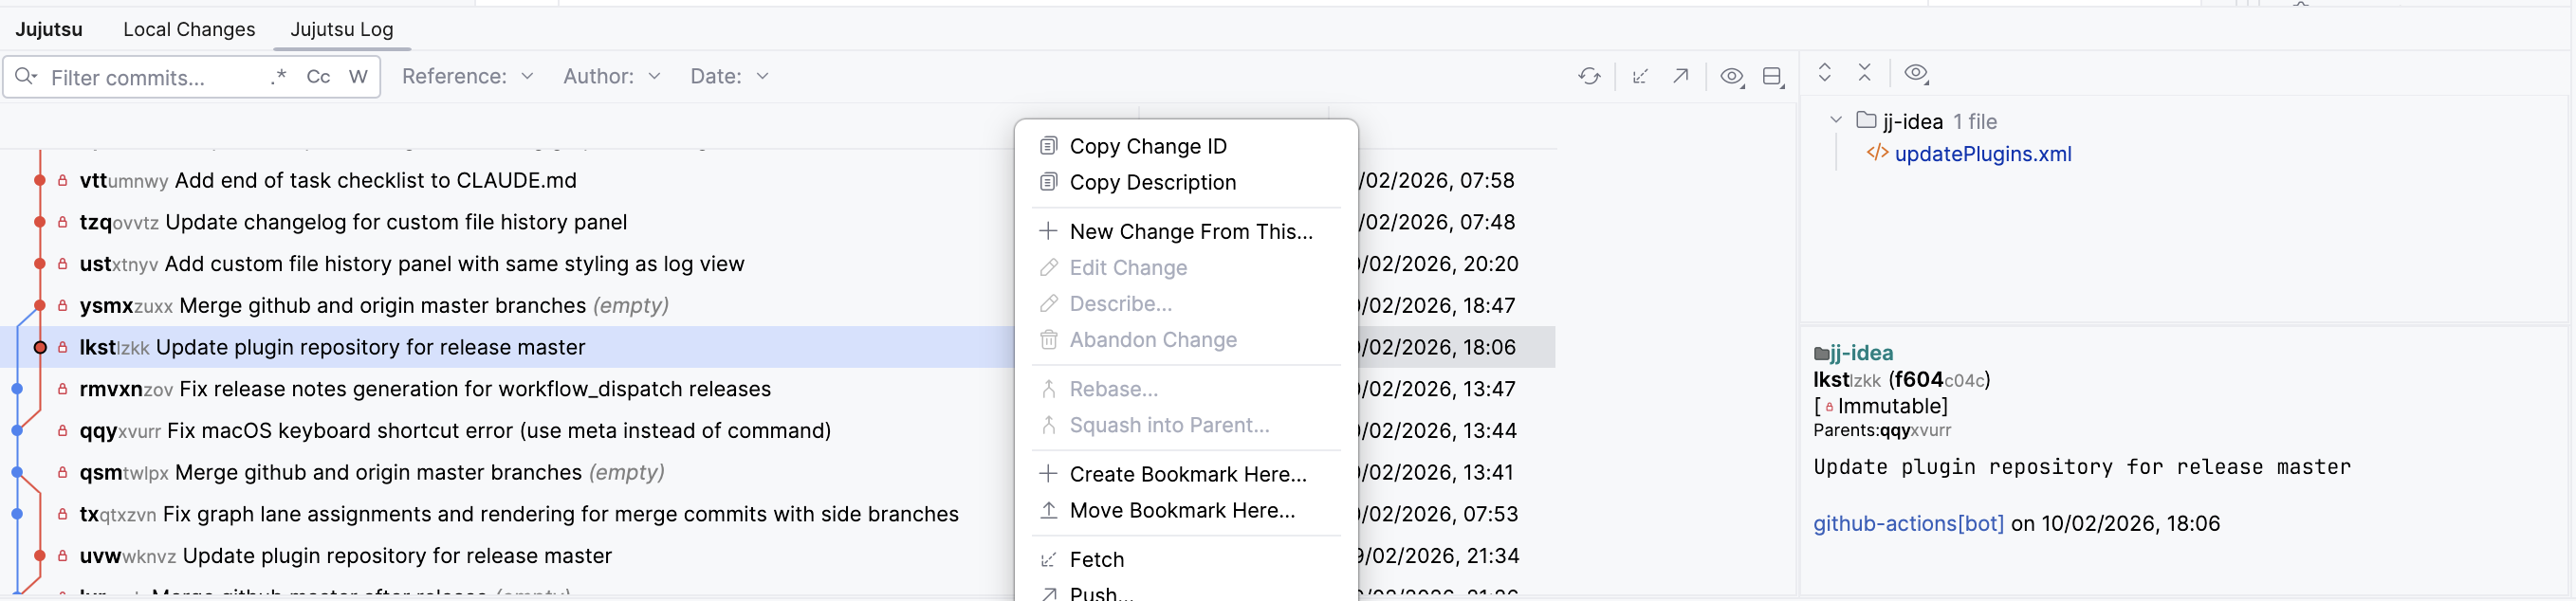
Task: Open the Reference filter dropdown
Action: (467, 76)
